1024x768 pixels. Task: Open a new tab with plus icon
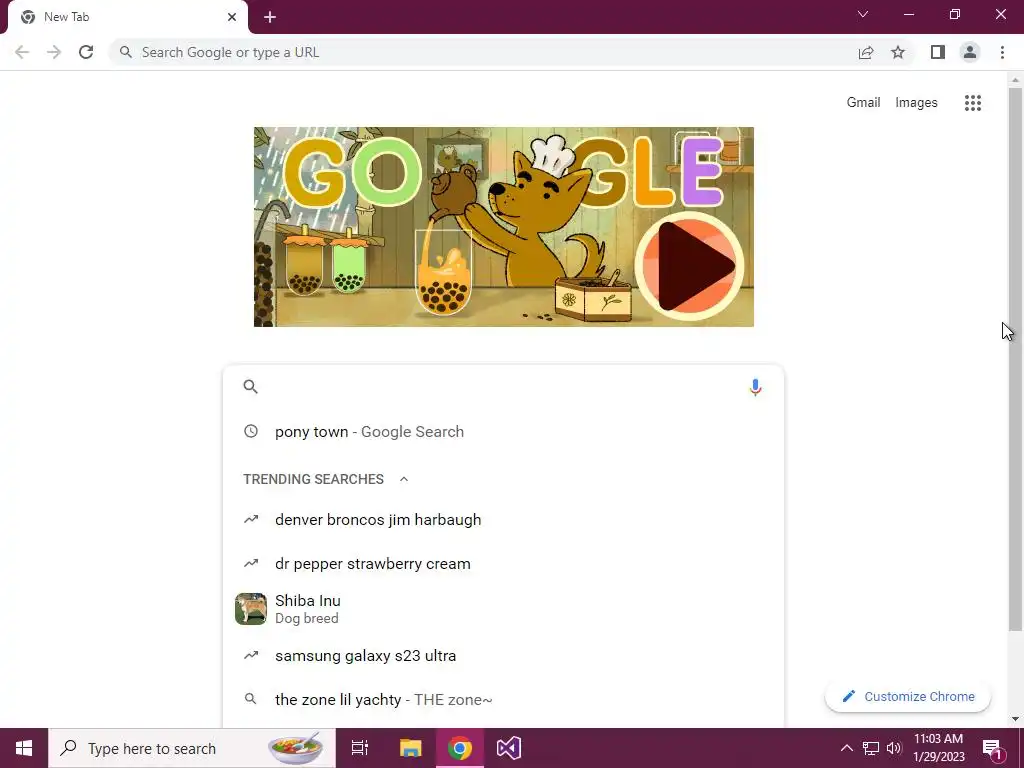270,17
